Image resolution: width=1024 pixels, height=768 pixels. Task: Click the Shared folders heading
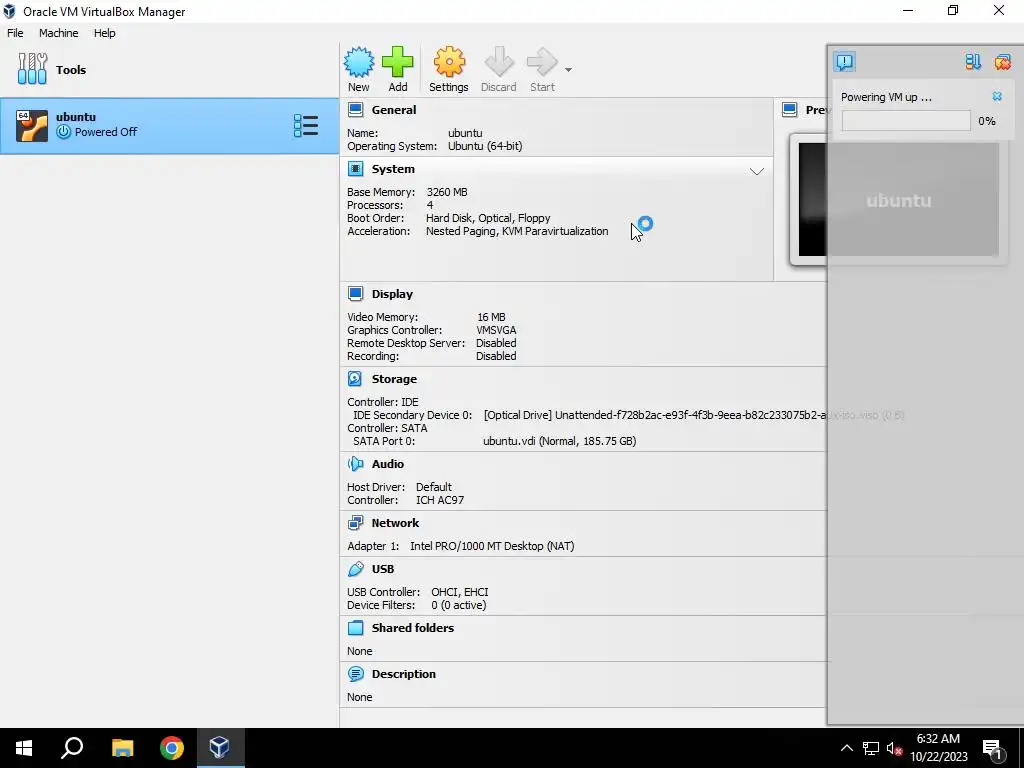pyautogui.click(x=413, y=628)
